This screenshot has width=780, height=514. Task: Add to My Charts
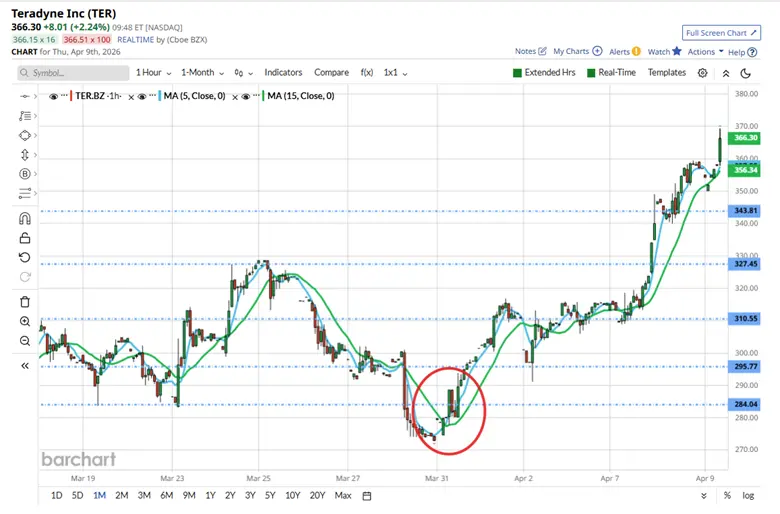click(578, 51)
